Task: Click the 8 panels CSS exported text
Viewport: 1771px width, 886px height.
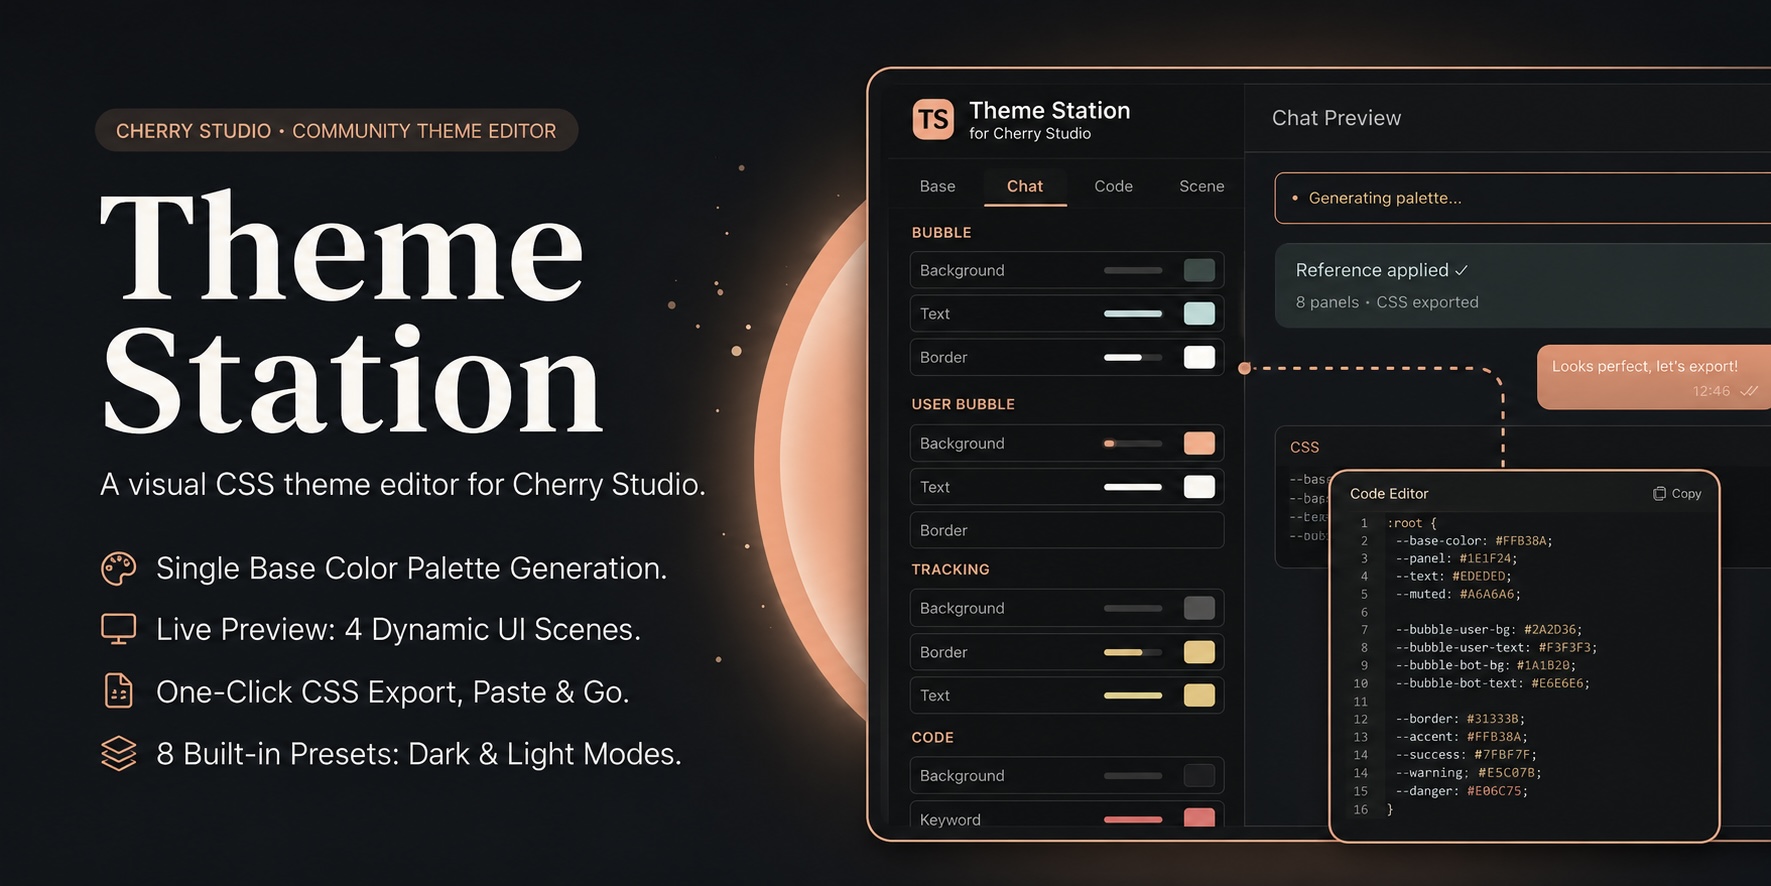Action: (1387, 302)
